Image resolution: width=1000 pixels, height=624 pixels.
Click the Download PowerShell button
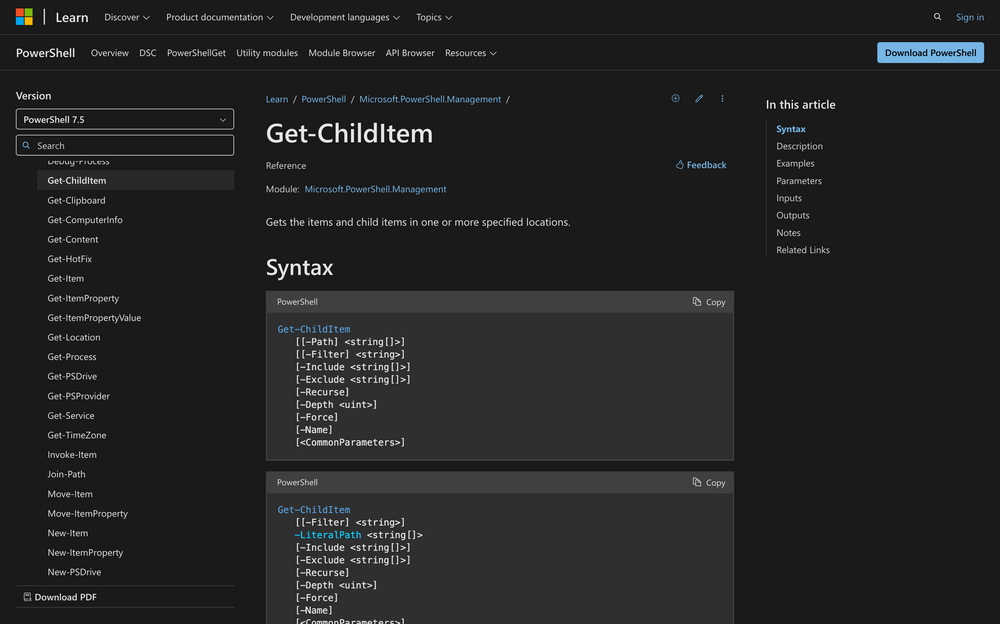(930, 52)
